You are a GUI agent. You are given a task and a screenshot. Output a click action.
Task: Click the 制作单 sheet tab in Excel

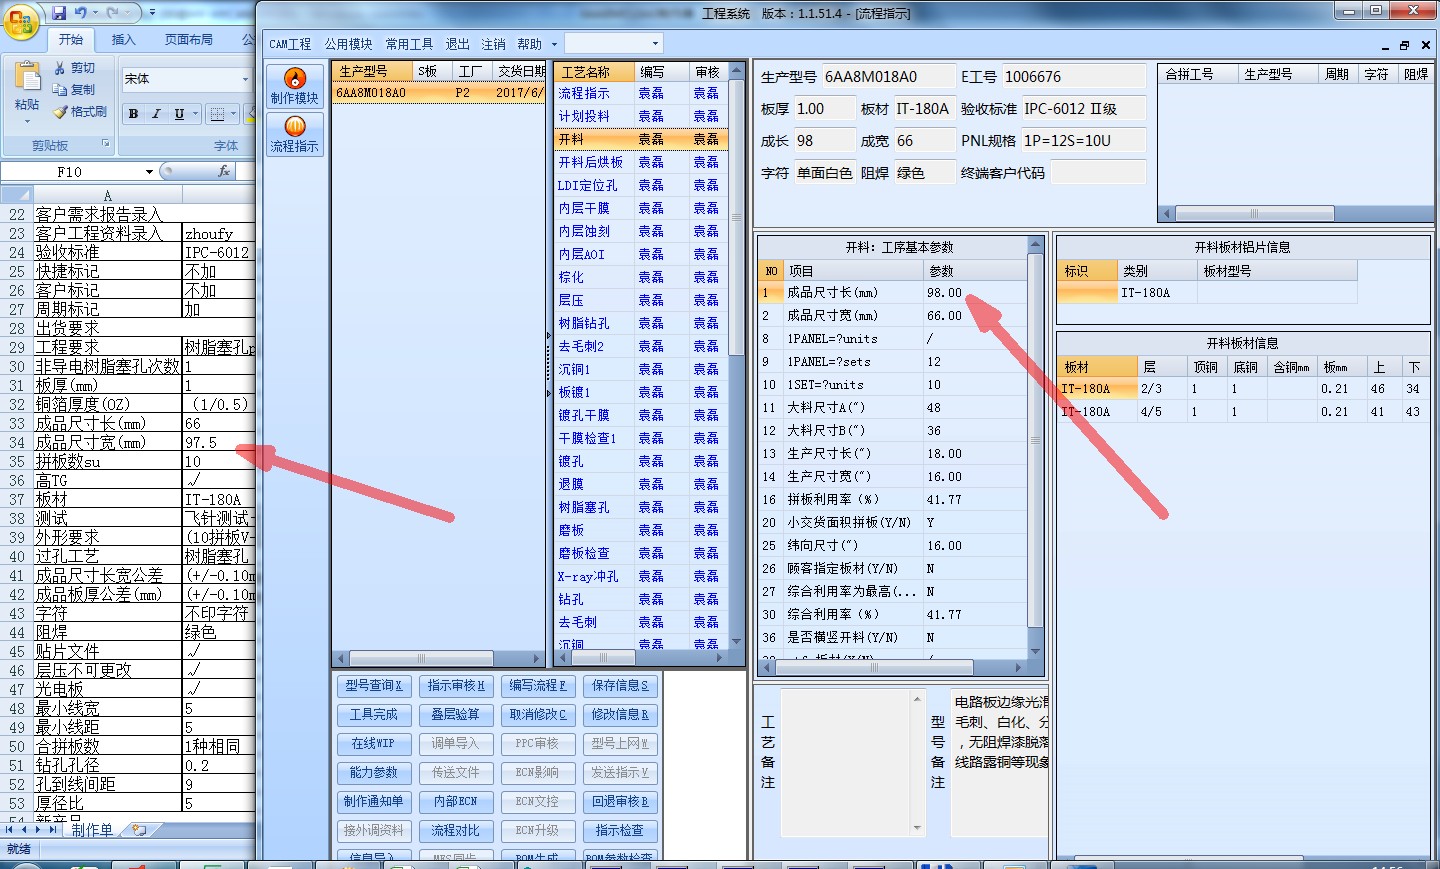click(93, 830)
